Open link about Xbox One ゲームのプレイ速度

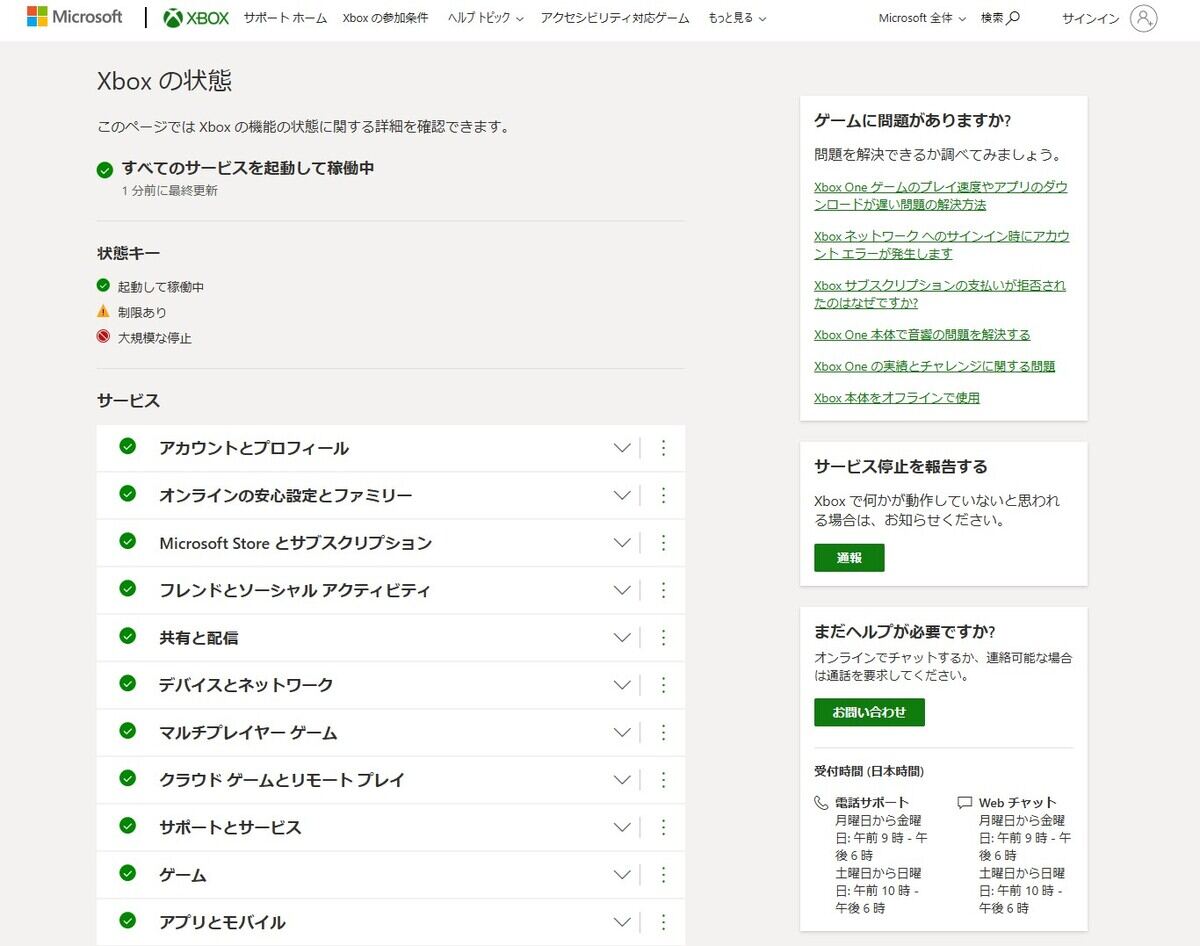pos(941,195)
